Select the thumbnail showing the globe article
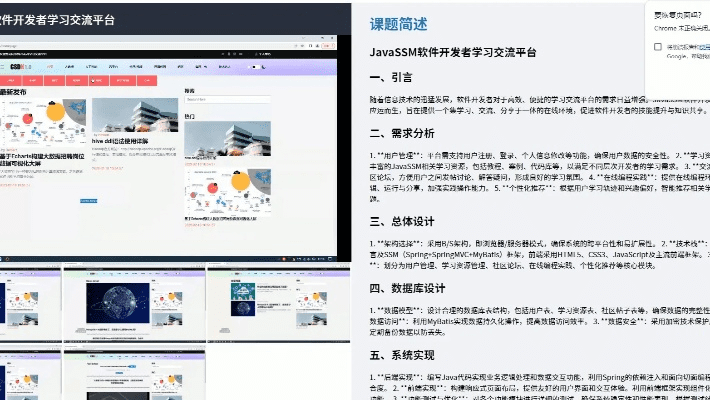The height and width of the screenshot is (400, 710). (134, 304)
